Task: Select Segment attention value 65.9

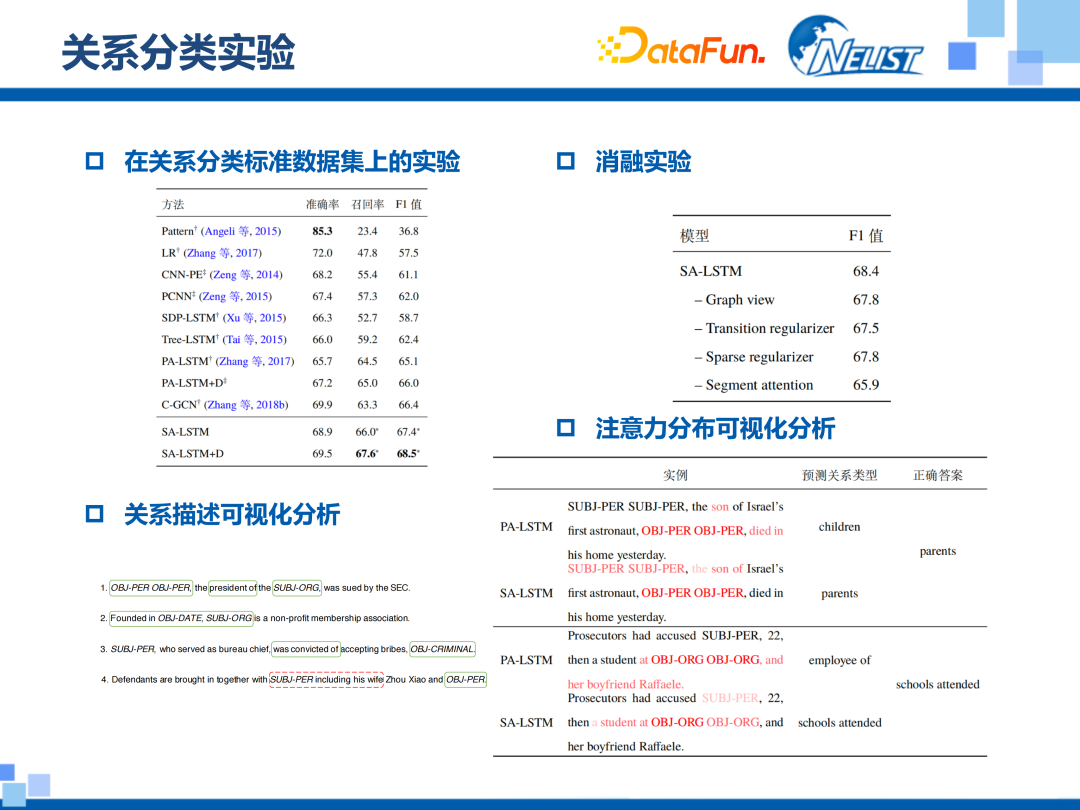Action: 866,385
